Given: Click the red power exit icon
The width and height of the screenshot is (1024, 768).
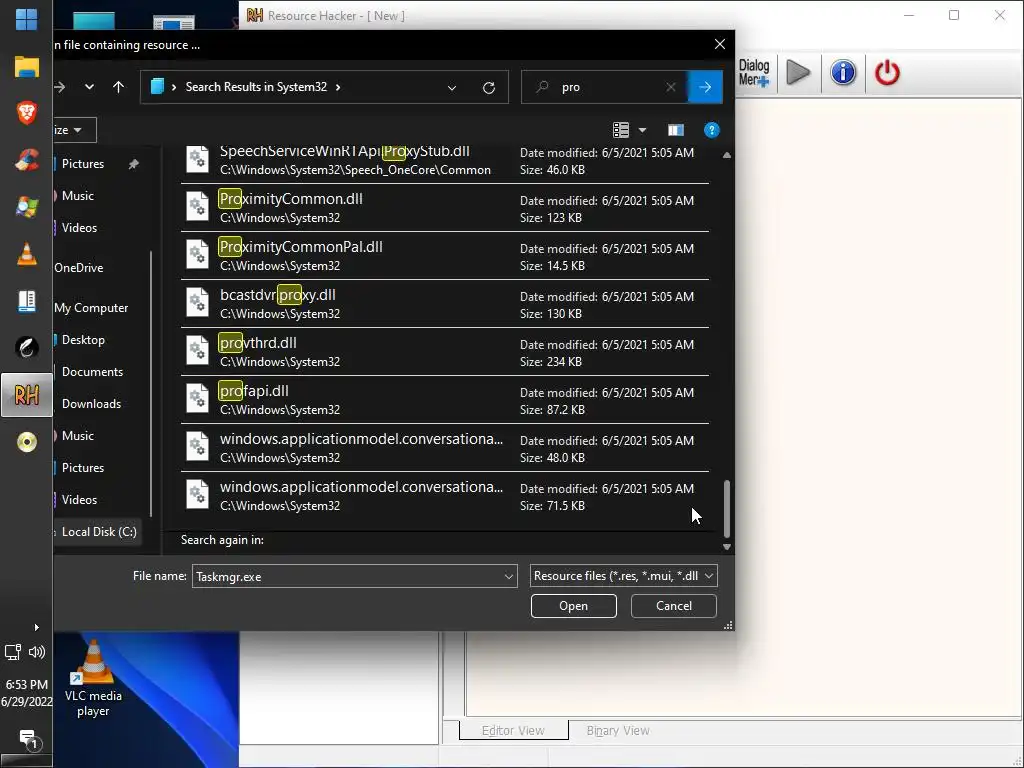Looking at the screenshot, I should (x=887, y=72).
